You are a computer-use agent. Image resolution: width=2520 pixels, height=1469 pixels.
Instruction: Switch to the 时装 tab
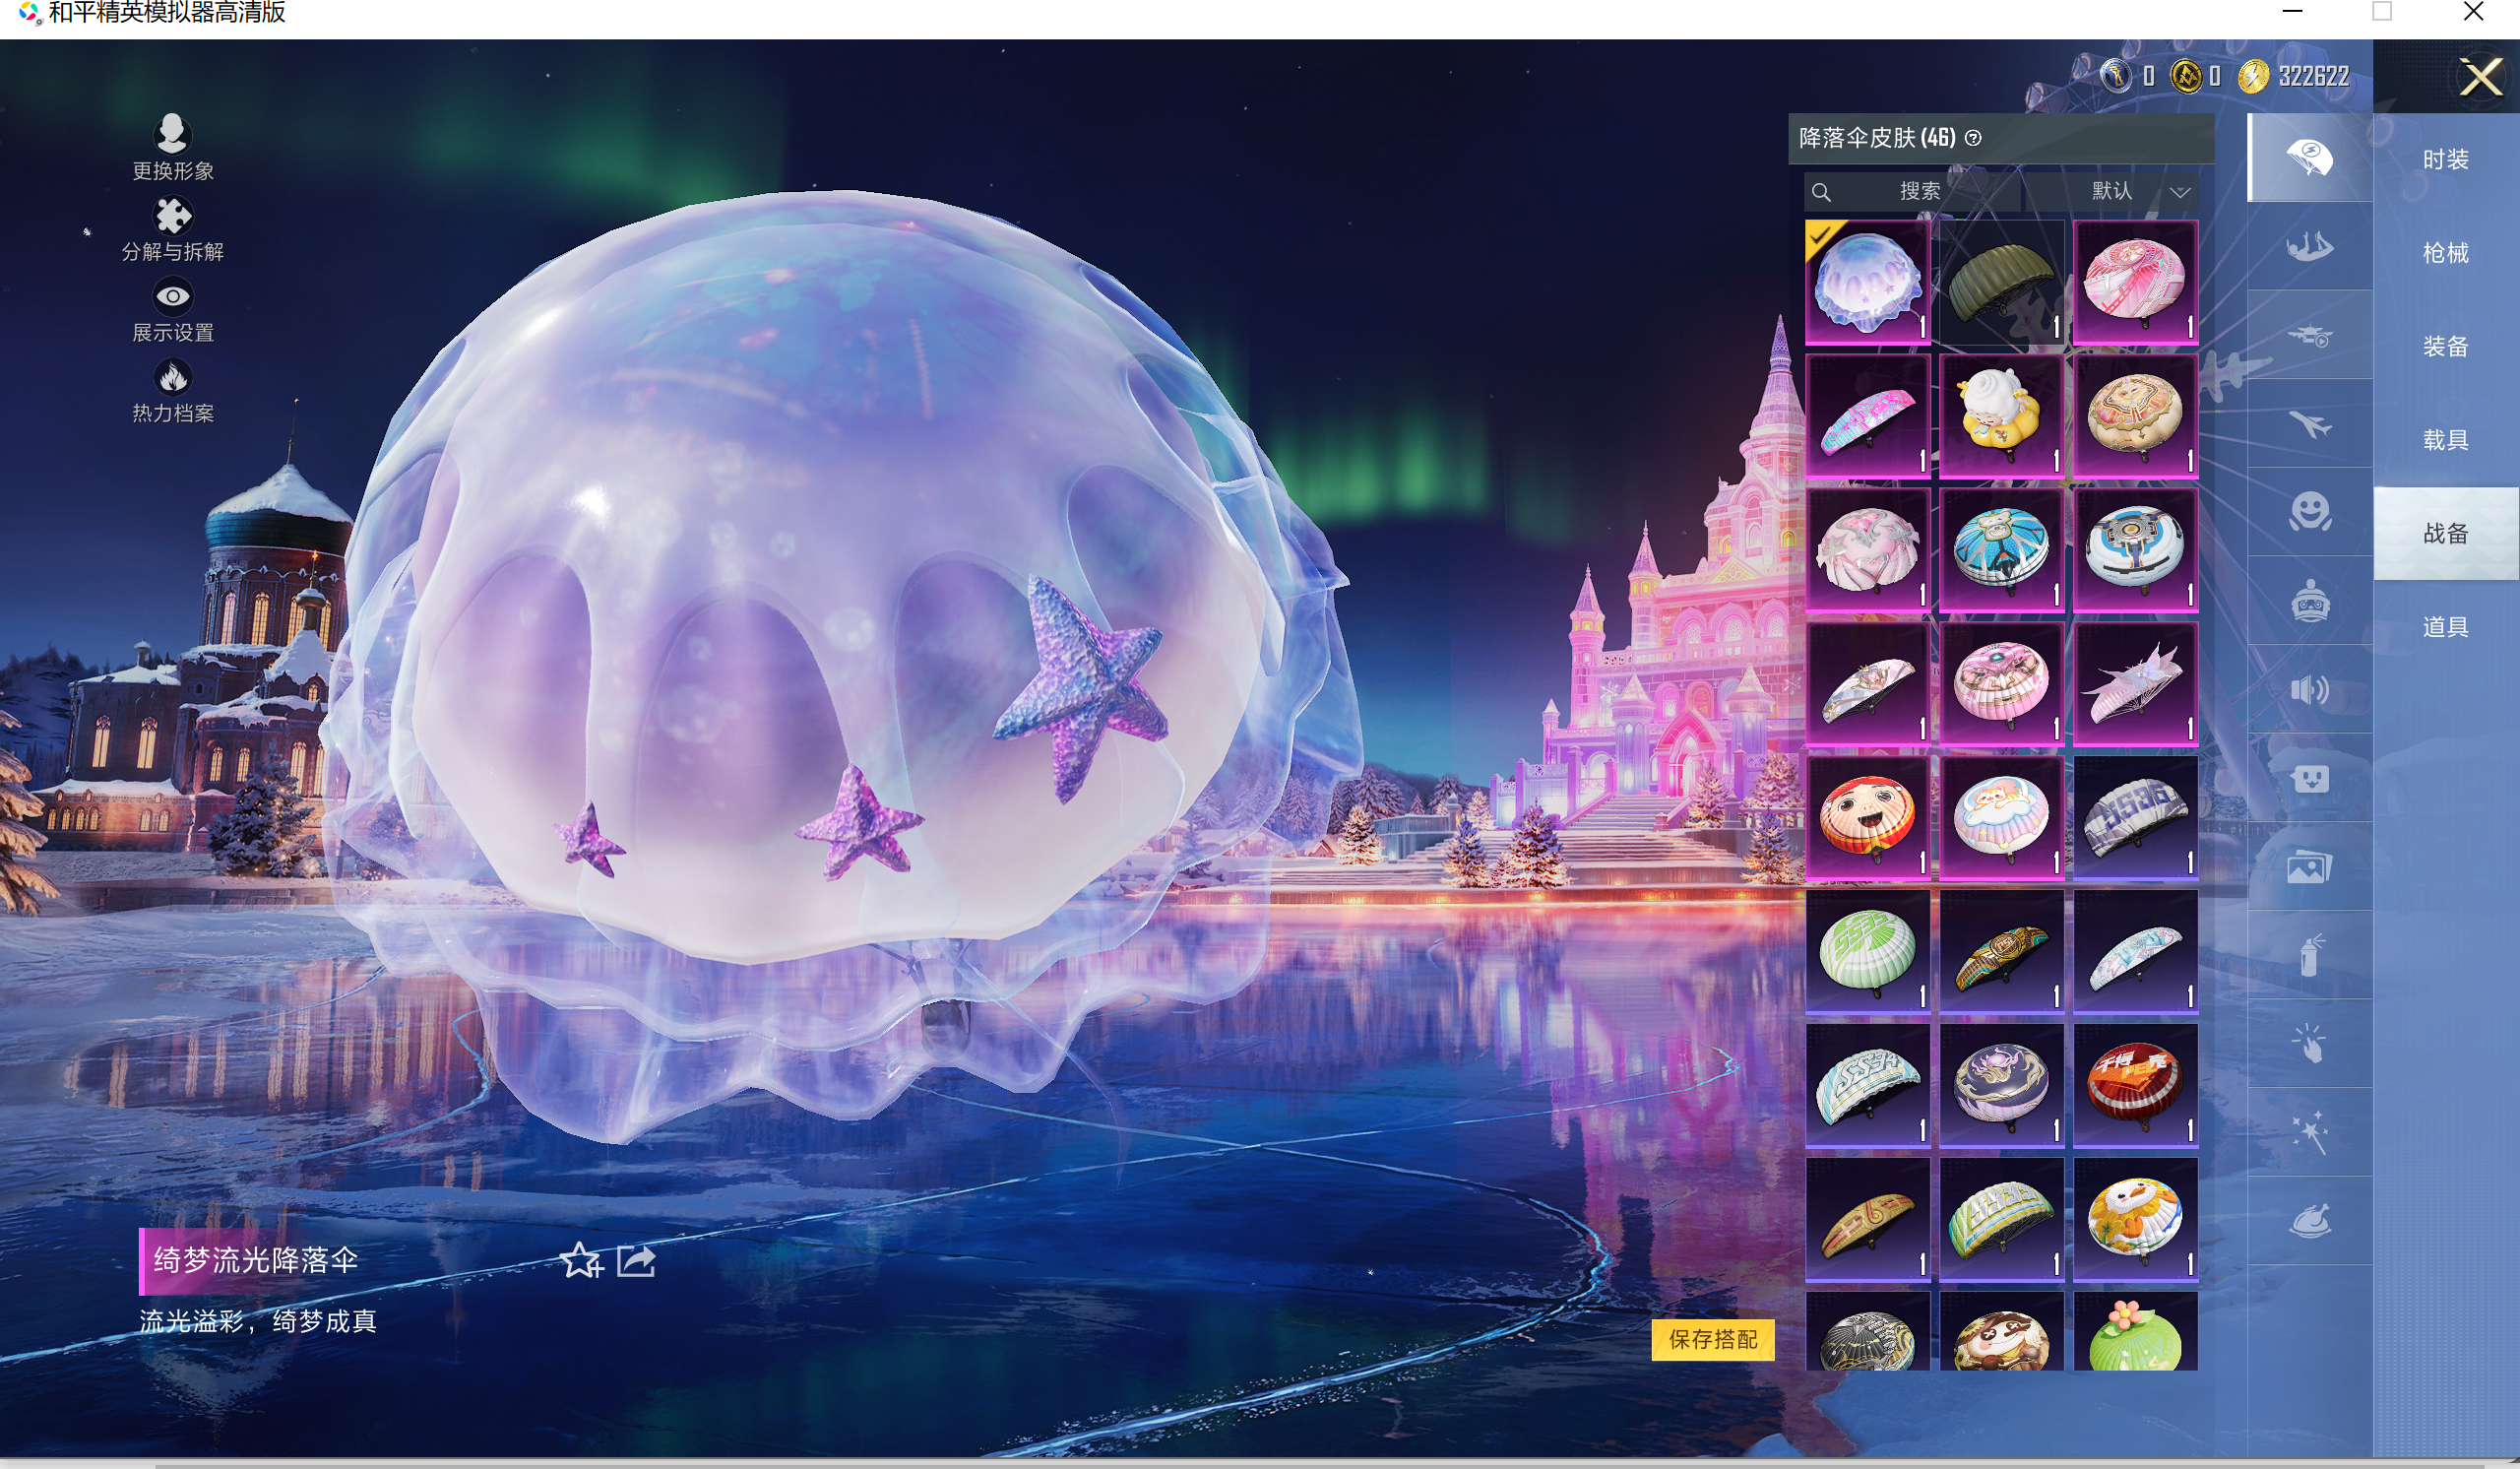tap(2445, 159)
